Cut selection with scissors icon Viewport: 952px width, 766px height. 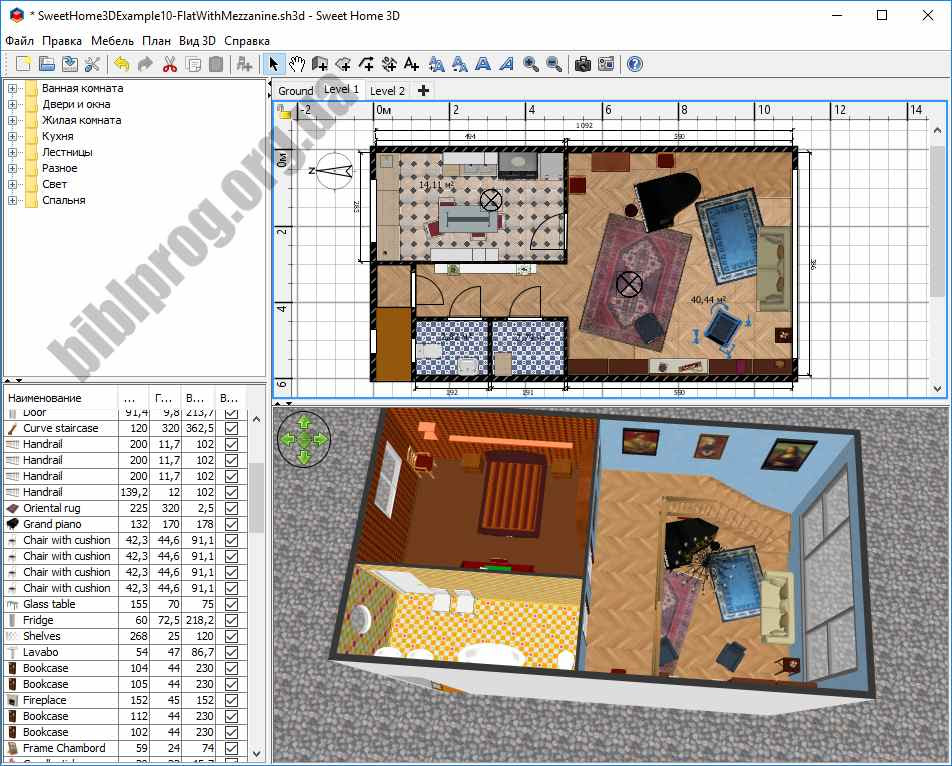(x=169, y=64)
